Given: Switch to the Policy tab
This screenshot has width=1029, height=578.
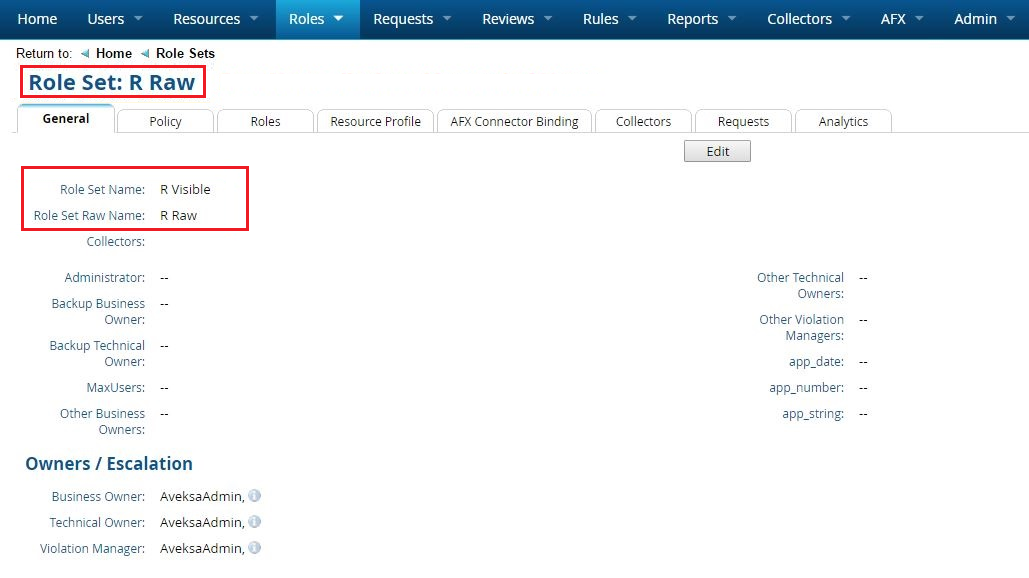Looking at the screenshot, I should click(165, 121).
